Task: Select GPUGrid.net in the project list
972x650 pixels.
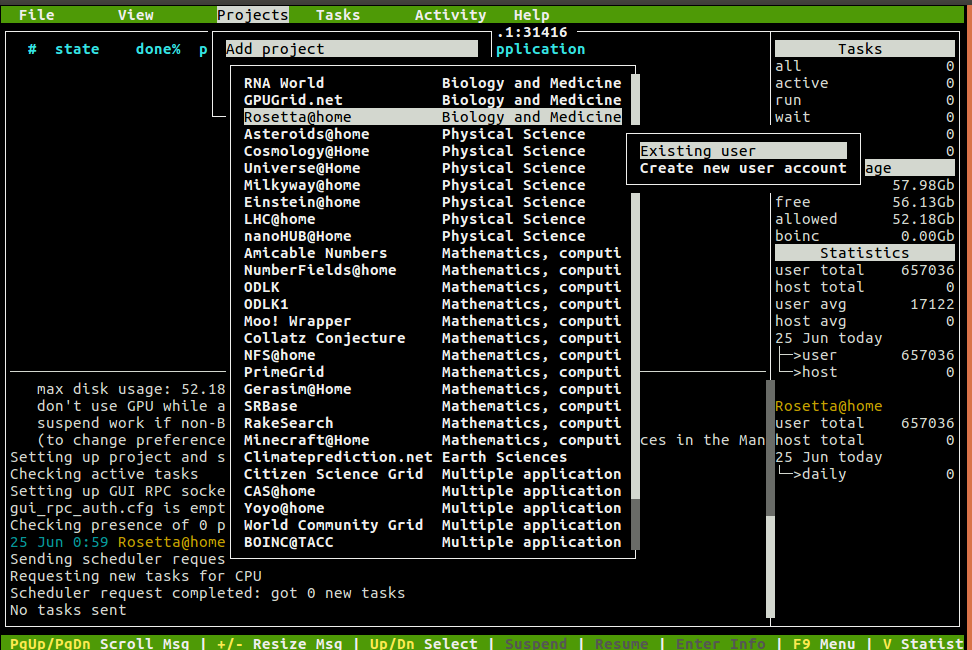Action: click(433, 100)
